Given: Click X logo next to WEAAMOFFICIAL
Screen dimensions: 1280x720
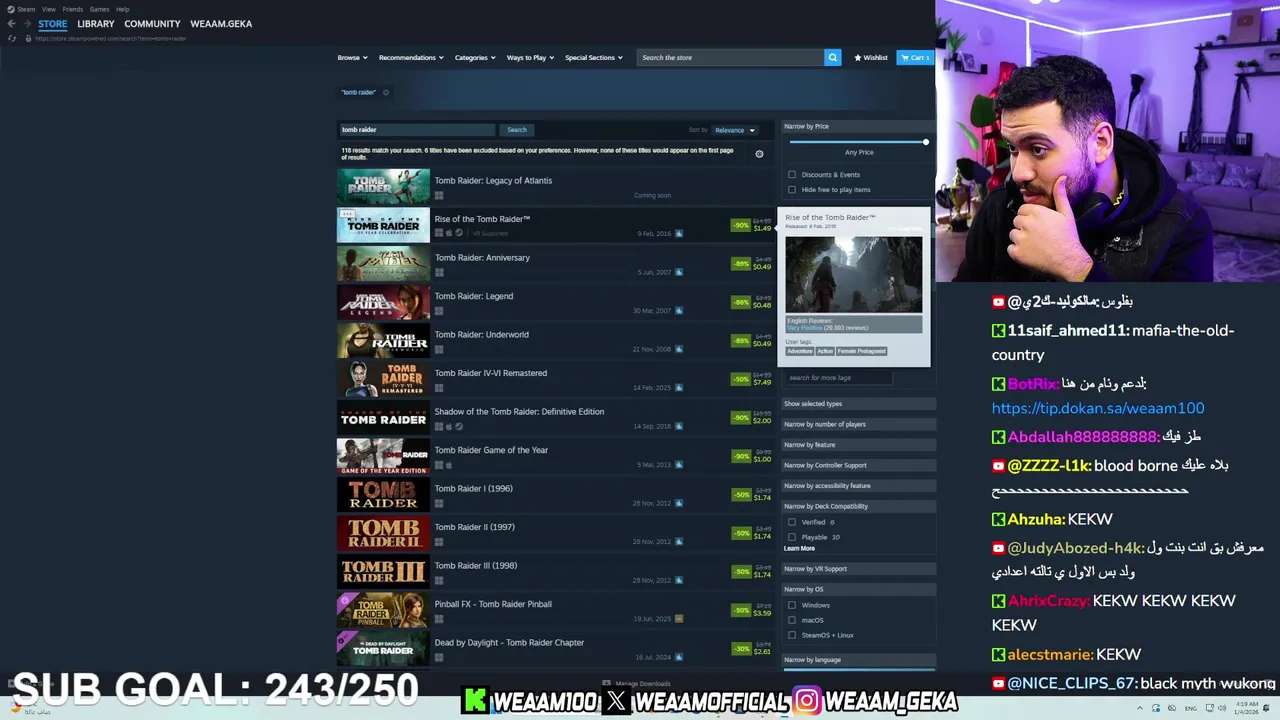Looking at the screenshot, I should coord(616,701).
